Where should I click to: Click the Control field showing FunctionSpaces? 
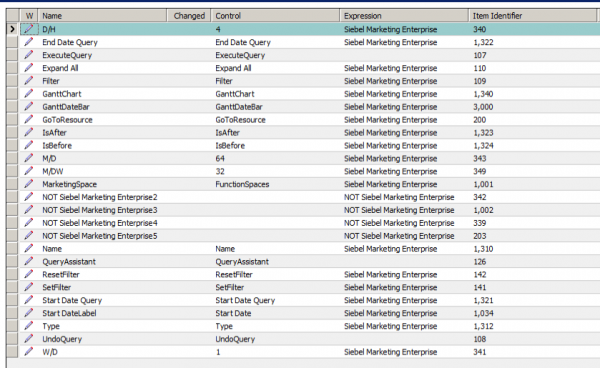275,184
